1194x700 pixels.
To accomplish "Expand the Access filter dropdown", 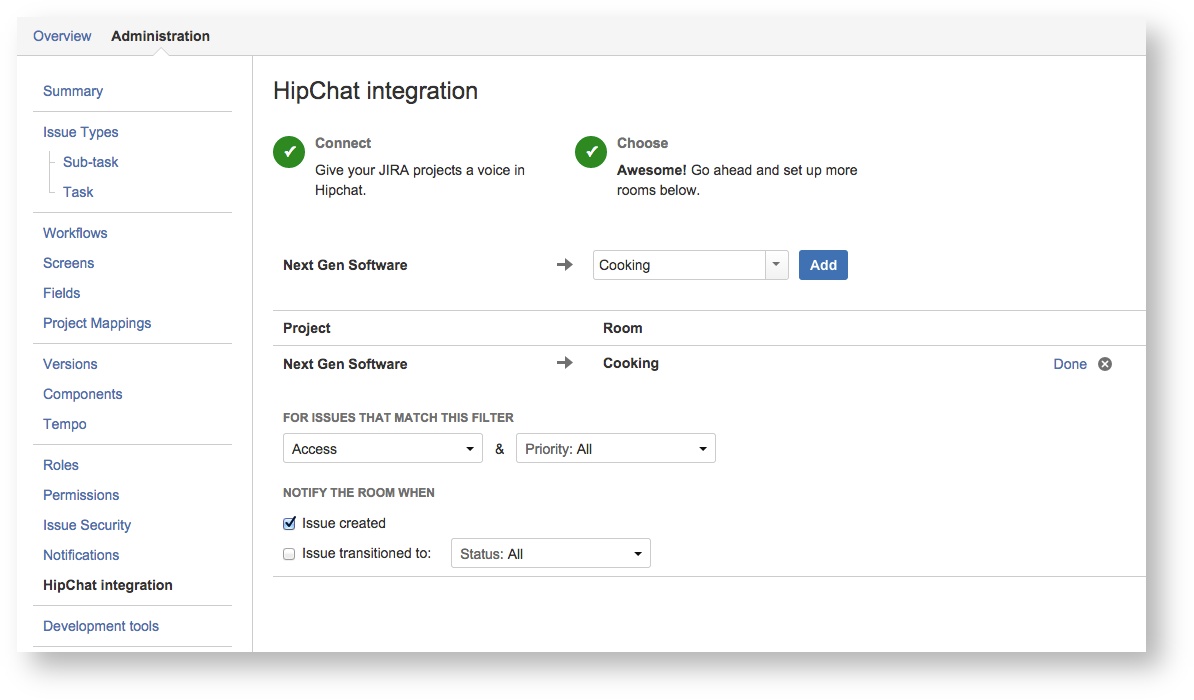I will (383, 449).
